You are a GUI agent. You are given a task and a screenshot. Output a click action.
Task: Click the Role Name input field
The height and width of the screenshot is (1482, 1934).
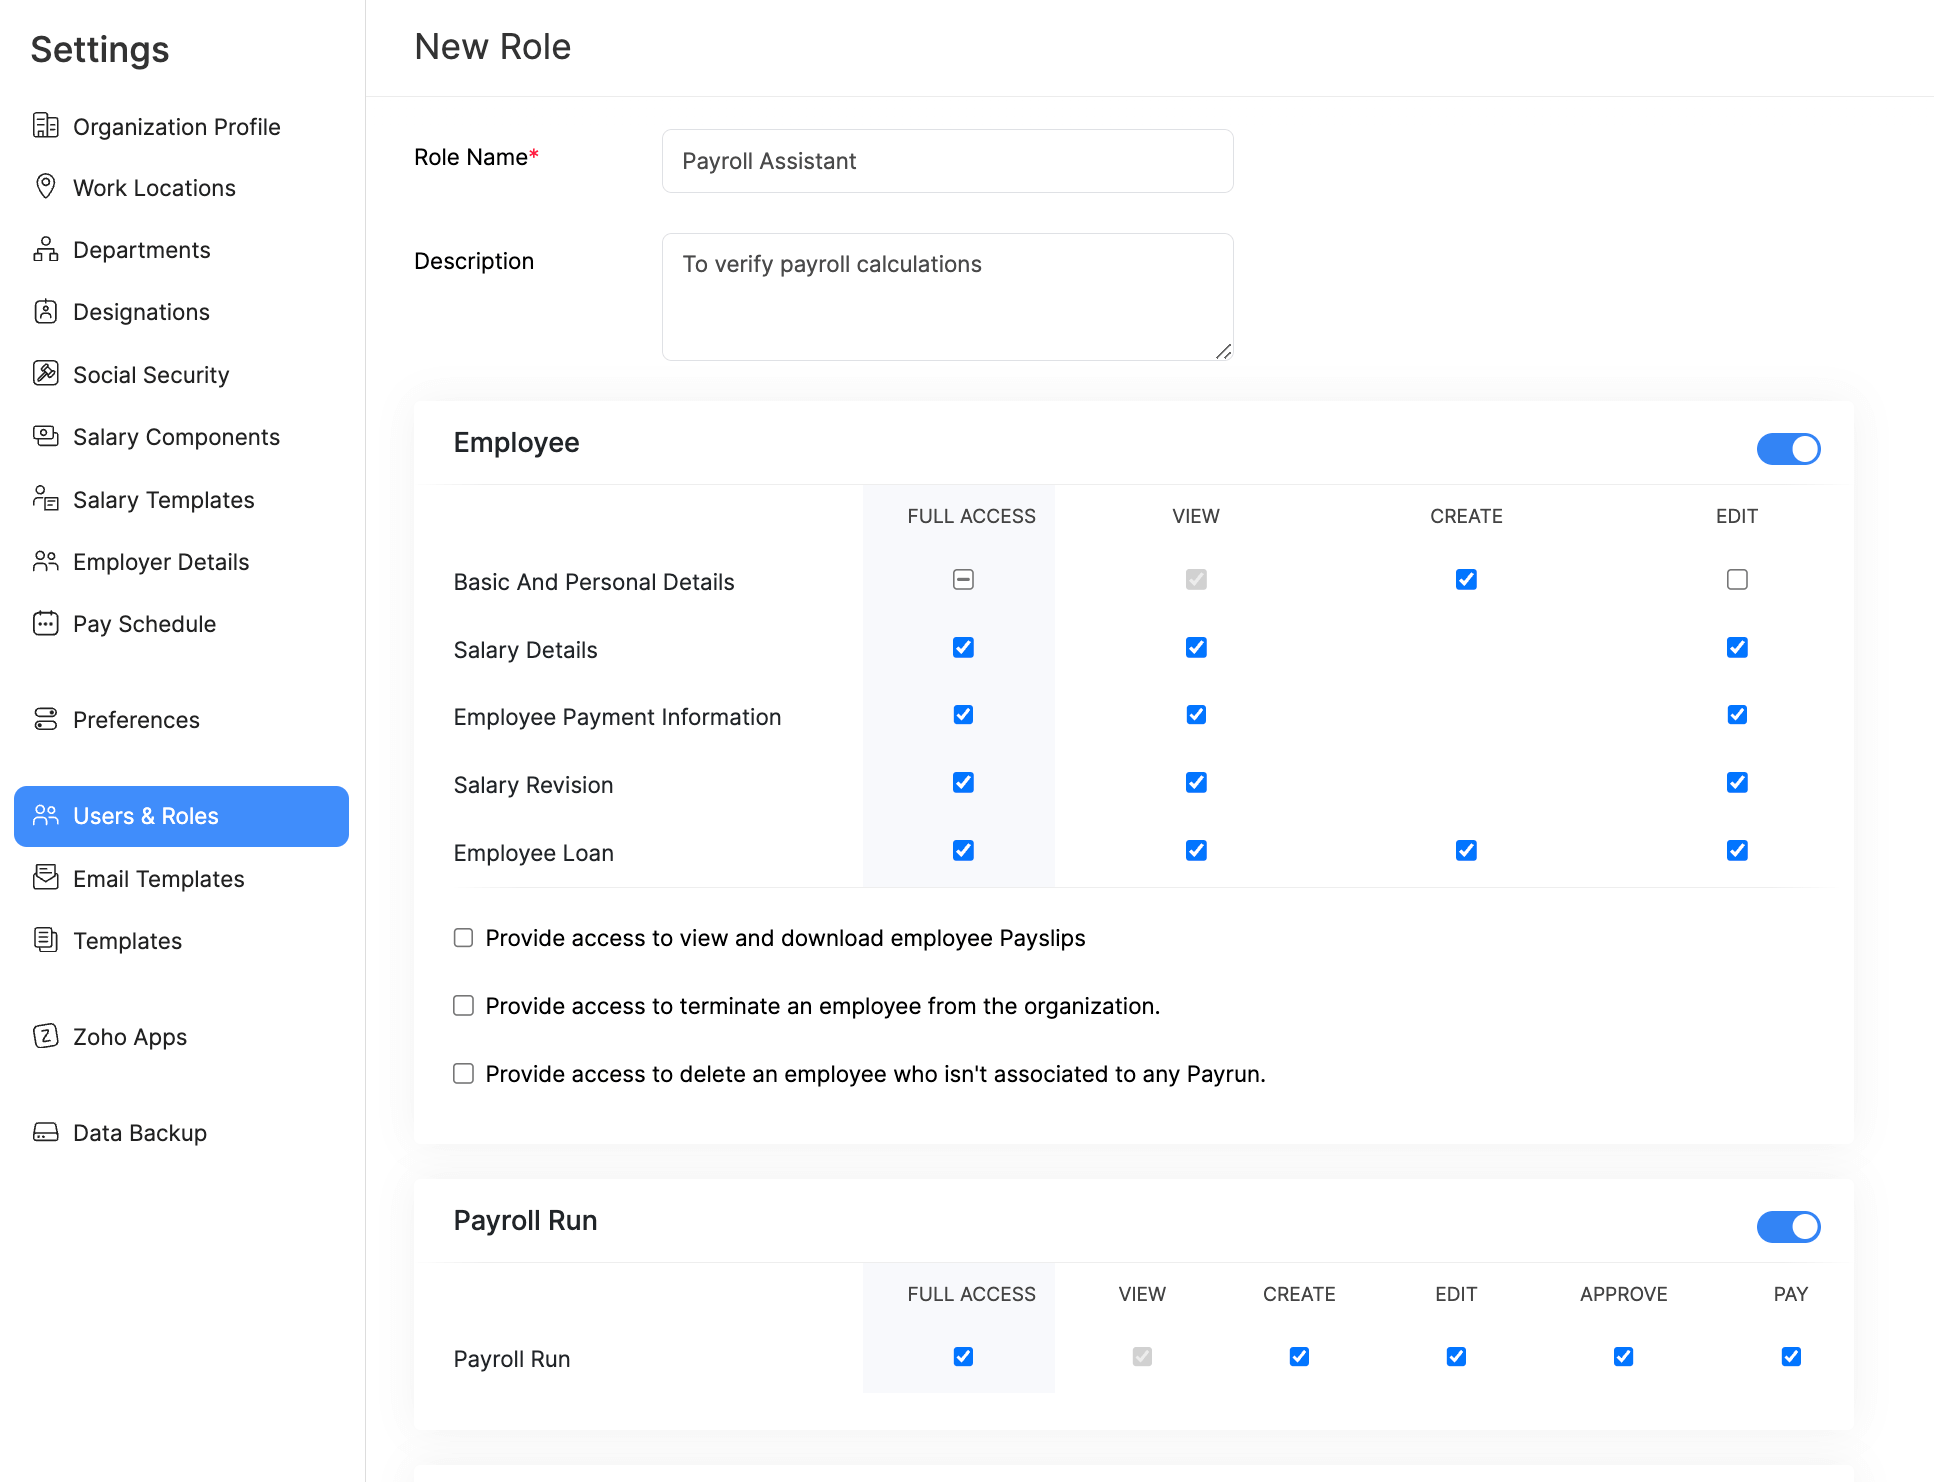(946, 161)
